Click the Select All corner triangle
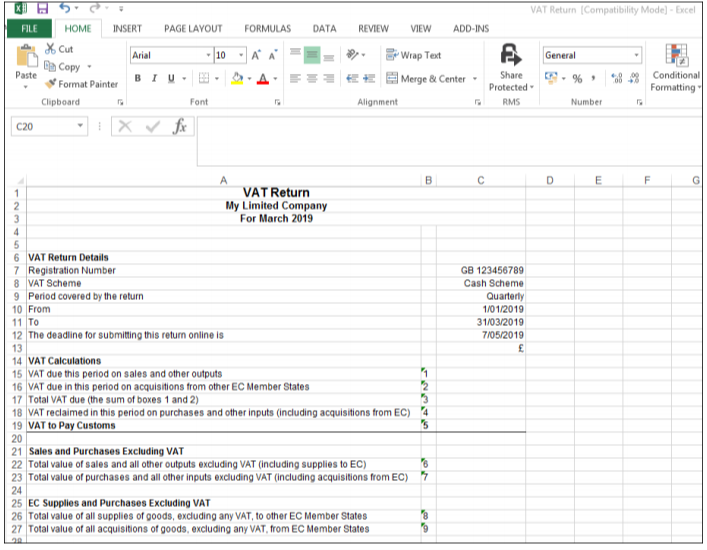The image size is (707, 550). (x=19, y=181)
